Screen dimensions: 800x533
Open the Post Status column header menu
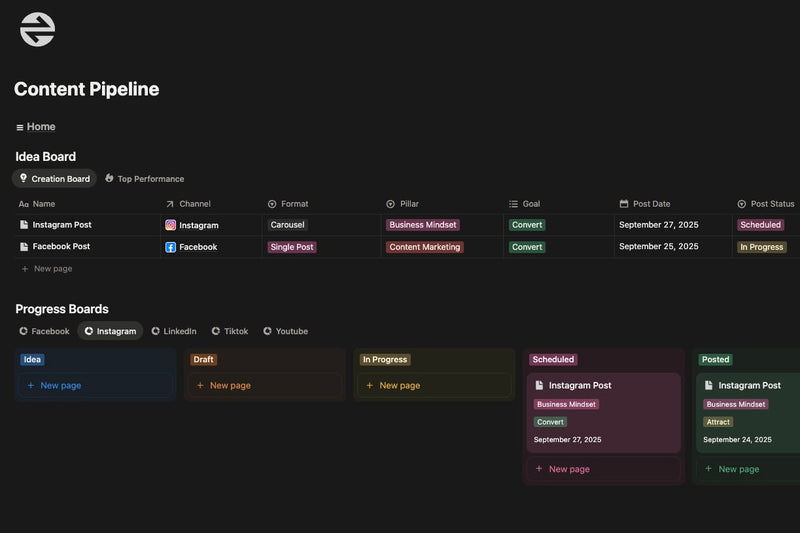771,204
